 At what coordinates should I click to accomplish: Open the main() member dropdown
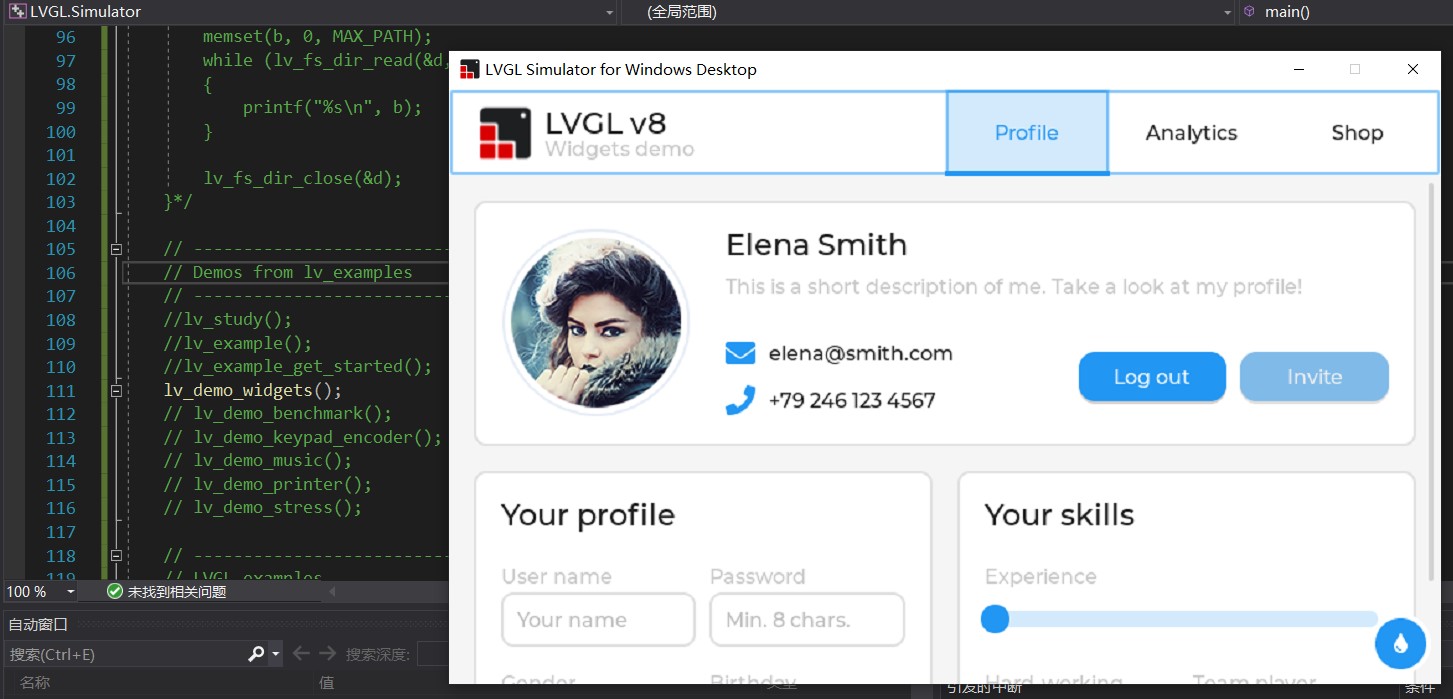[1345, 12]
